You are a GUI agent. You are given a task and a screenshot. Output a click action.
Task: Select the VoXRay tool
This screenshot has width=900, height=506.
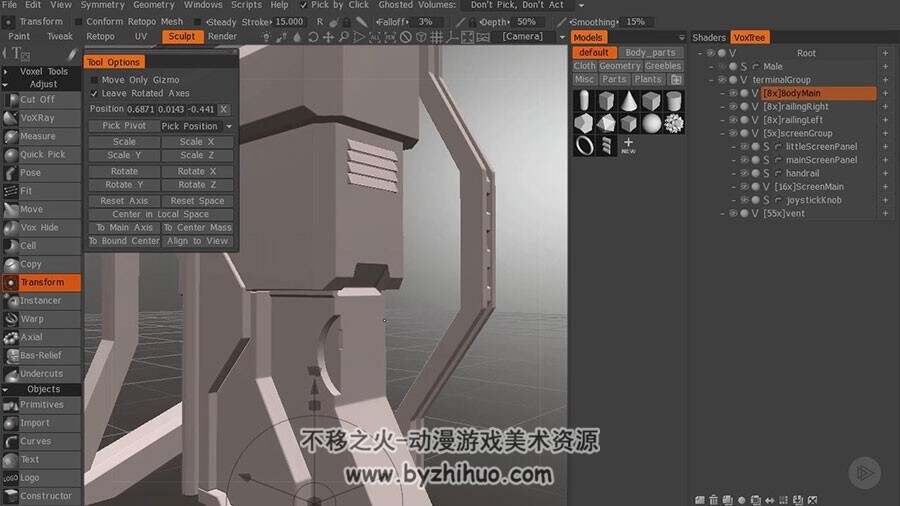point(40,118)
